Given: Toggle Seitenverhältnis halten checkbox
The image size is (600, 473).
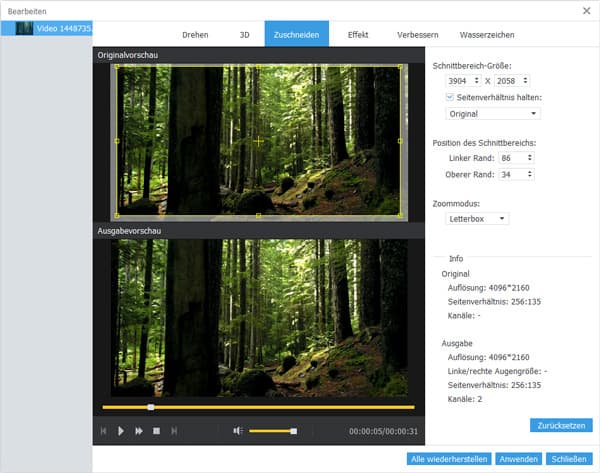Looking at the screenshot, I should [450, 97].
